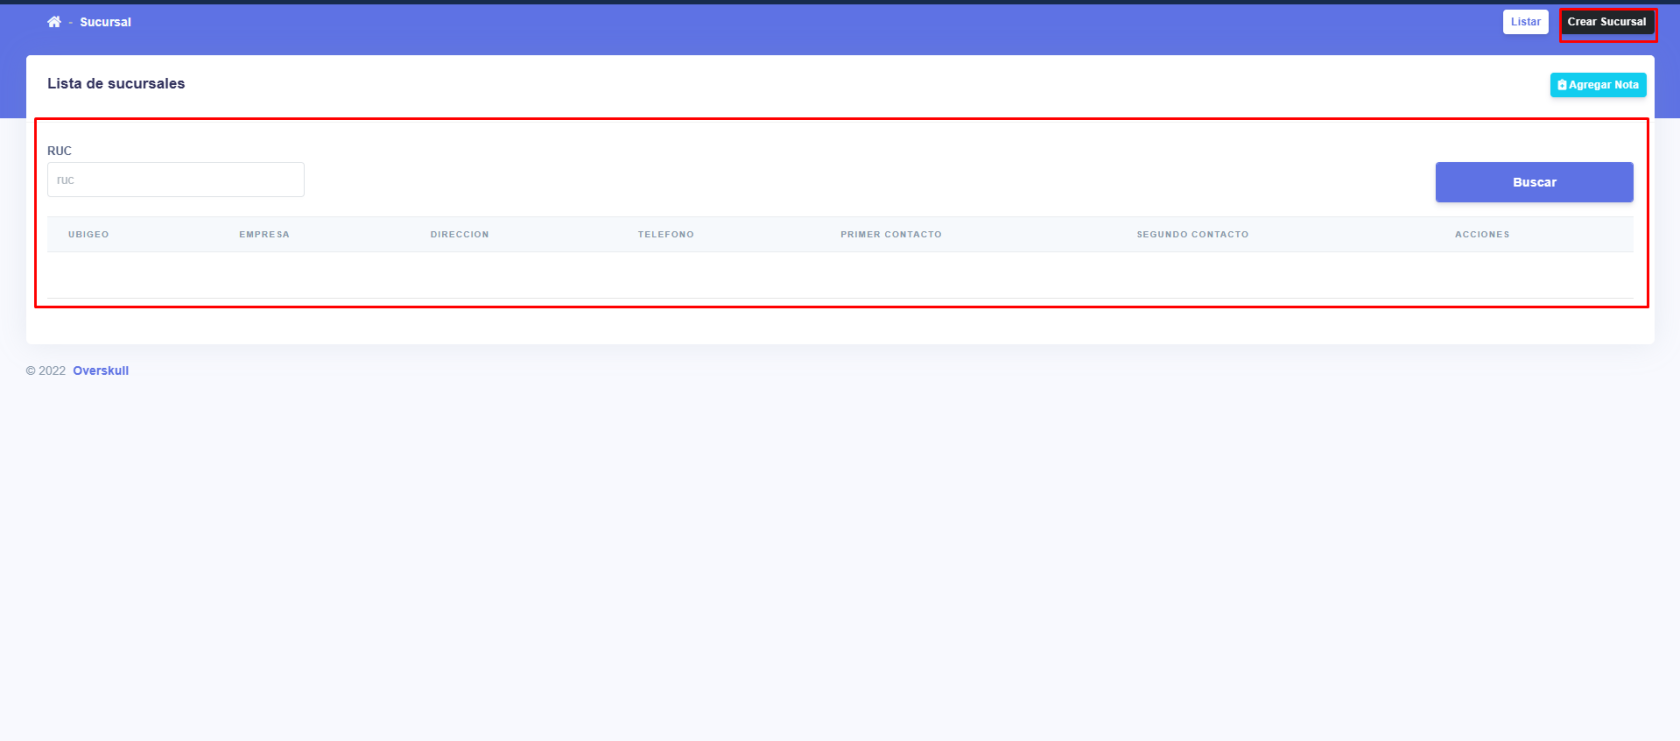Click the home icon in the breadcrumb
1680x741 pixels.
pos(54,22)
